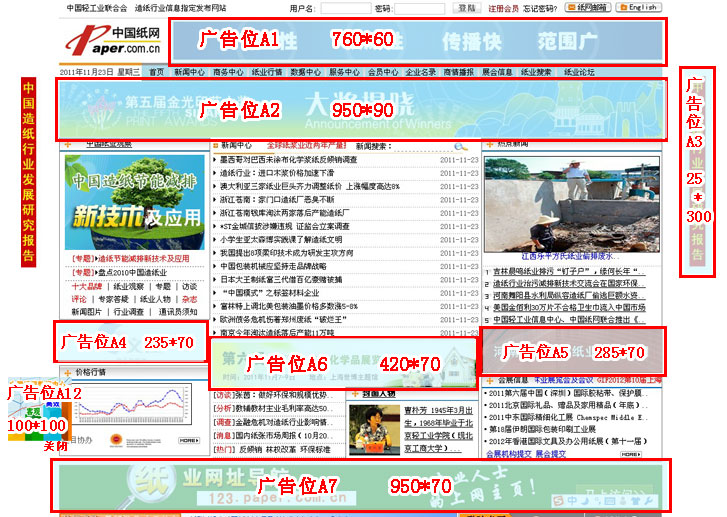This screenshot has height=517, width=727.
Task: Click the 广告位A1 top banner ad
Action: (417, 40)
